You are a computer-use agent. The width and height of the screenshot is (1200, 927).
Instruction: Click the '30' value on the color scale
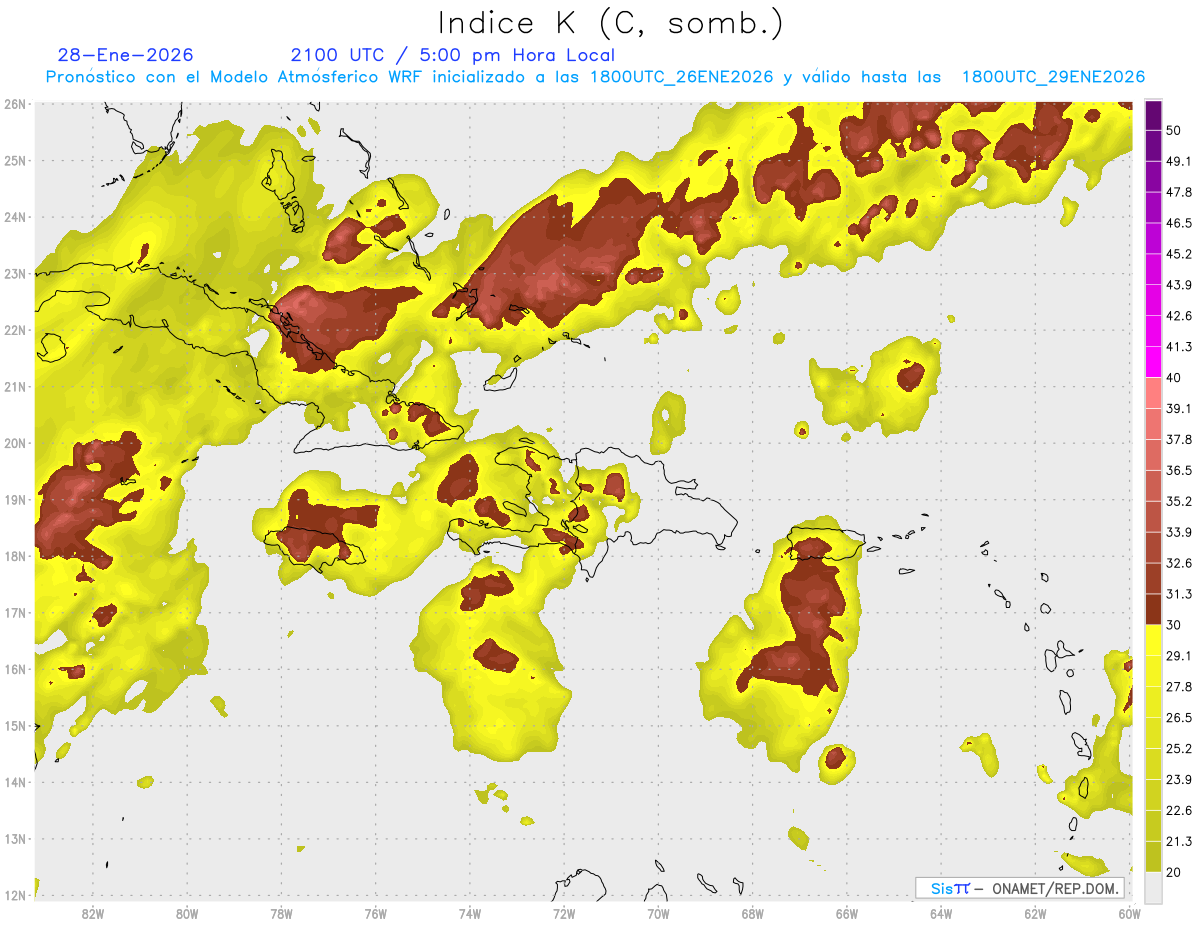click(1174, 625)
